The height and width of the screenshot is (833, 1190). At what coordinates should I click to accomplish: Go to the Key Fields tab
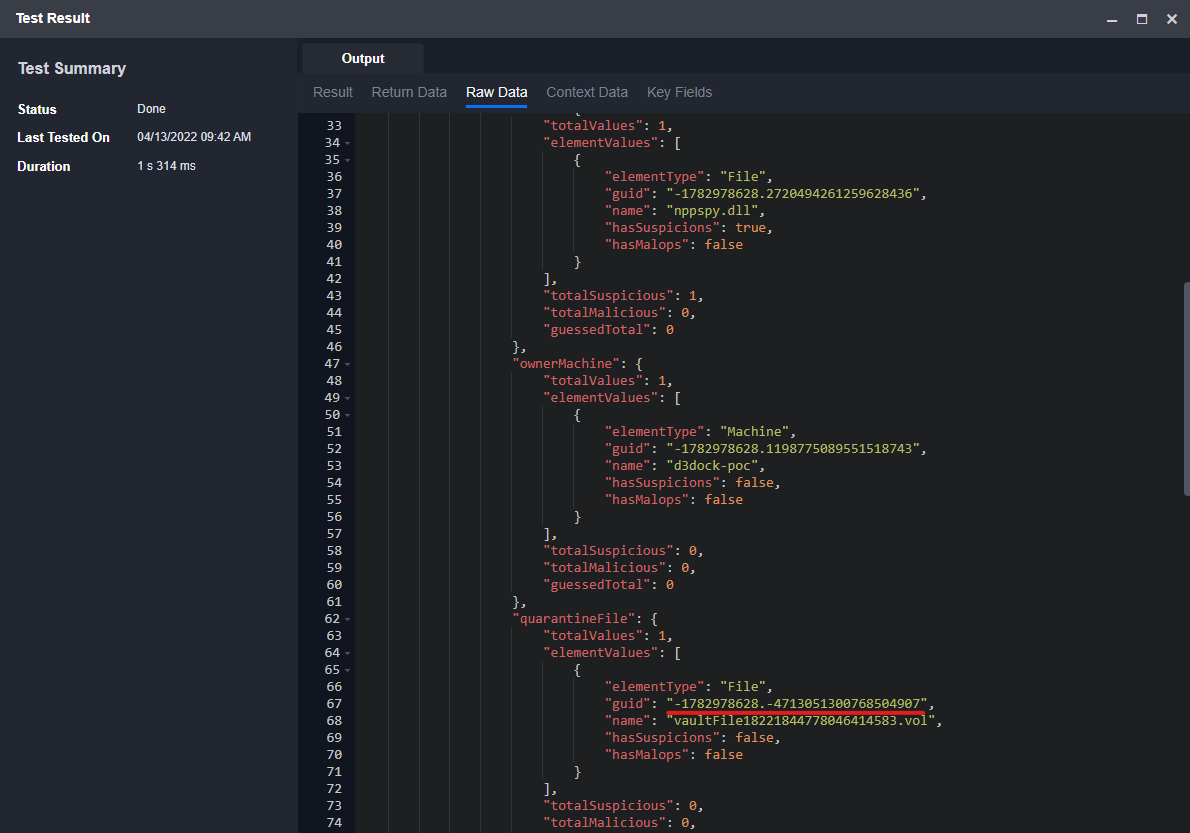pos(679,92)
